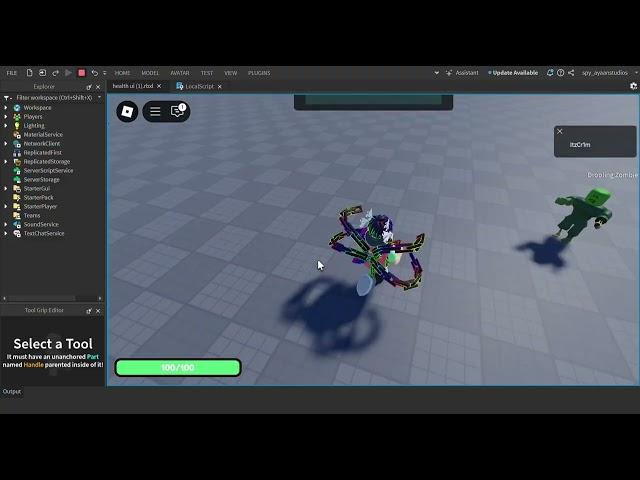
Task: Click the green 100/100 health bar
Action: tap(178, 368)
